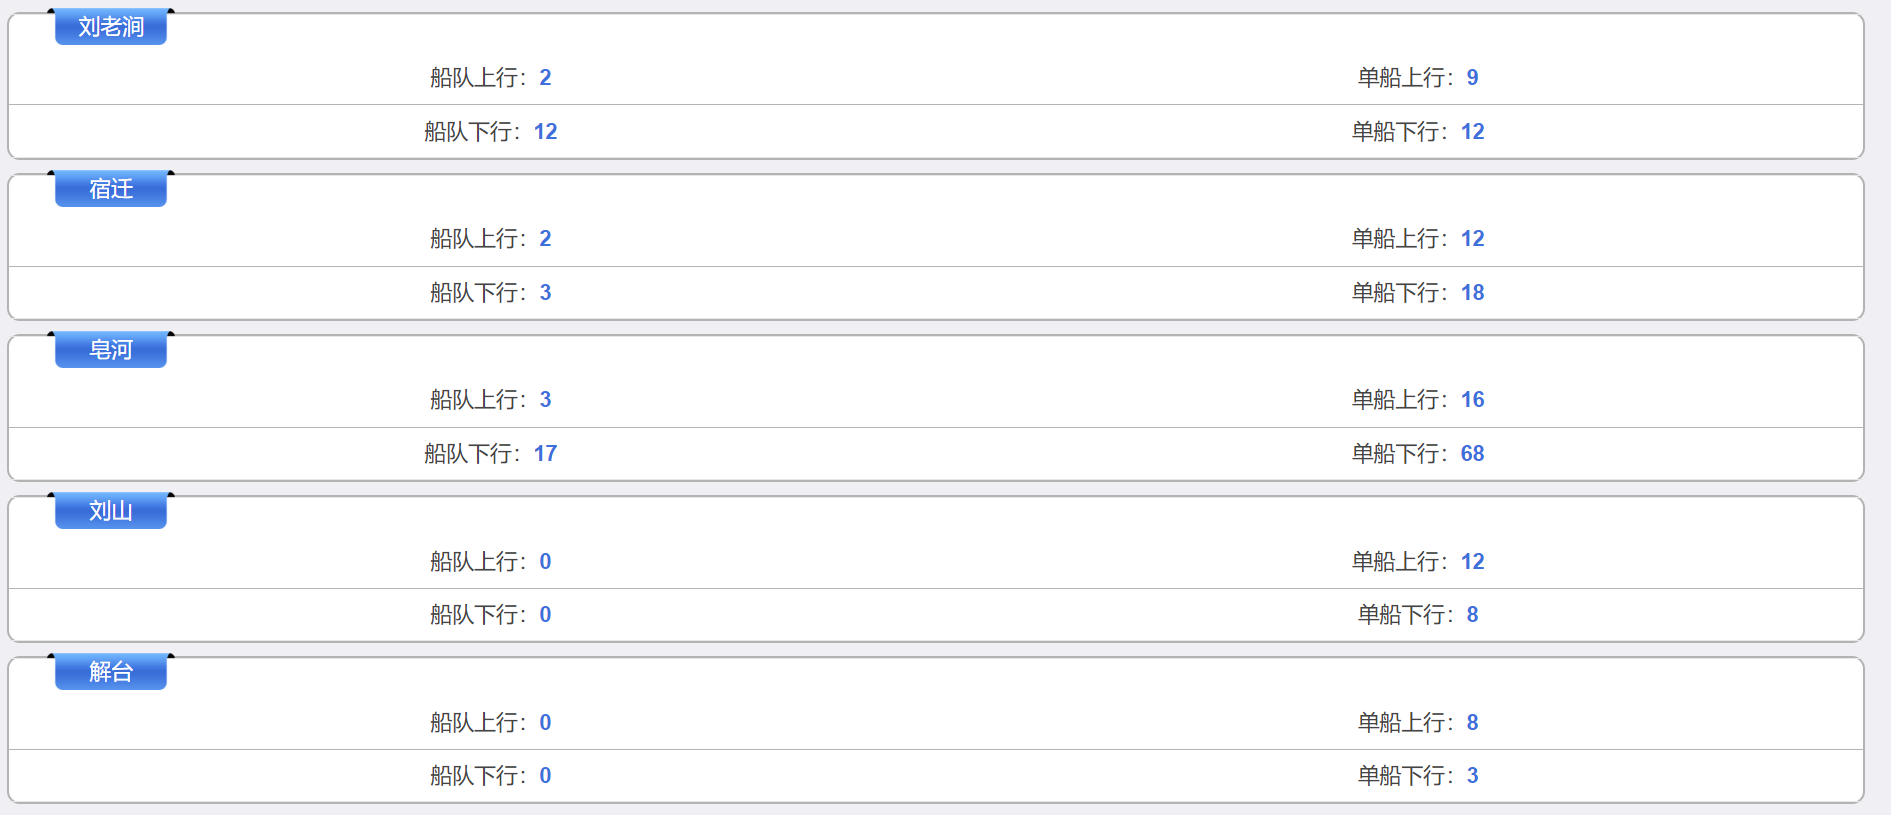Select the 刘老涧 section tab
Image resolution: width=1891 pixels, height=815 pixels.
[111, 27]
